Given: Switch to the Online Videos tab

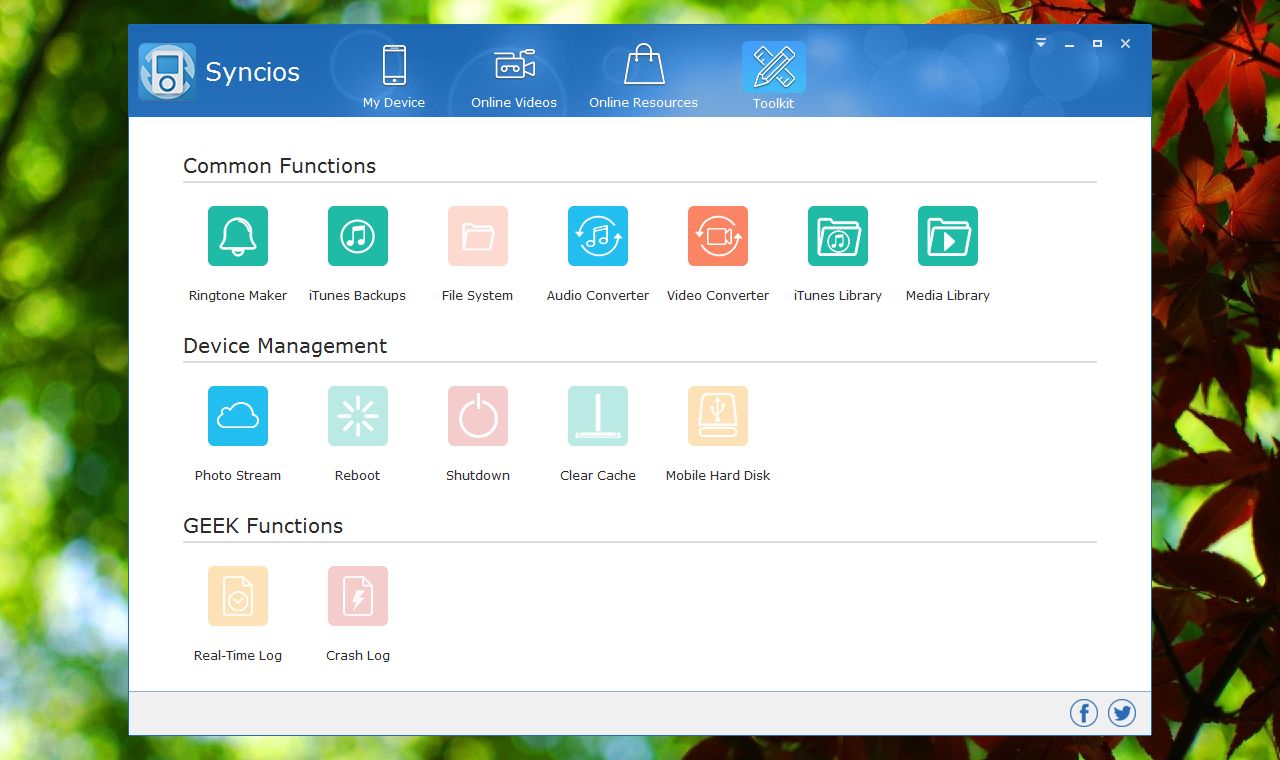Looking at the screenshot, I should click(x=514, y=76).
